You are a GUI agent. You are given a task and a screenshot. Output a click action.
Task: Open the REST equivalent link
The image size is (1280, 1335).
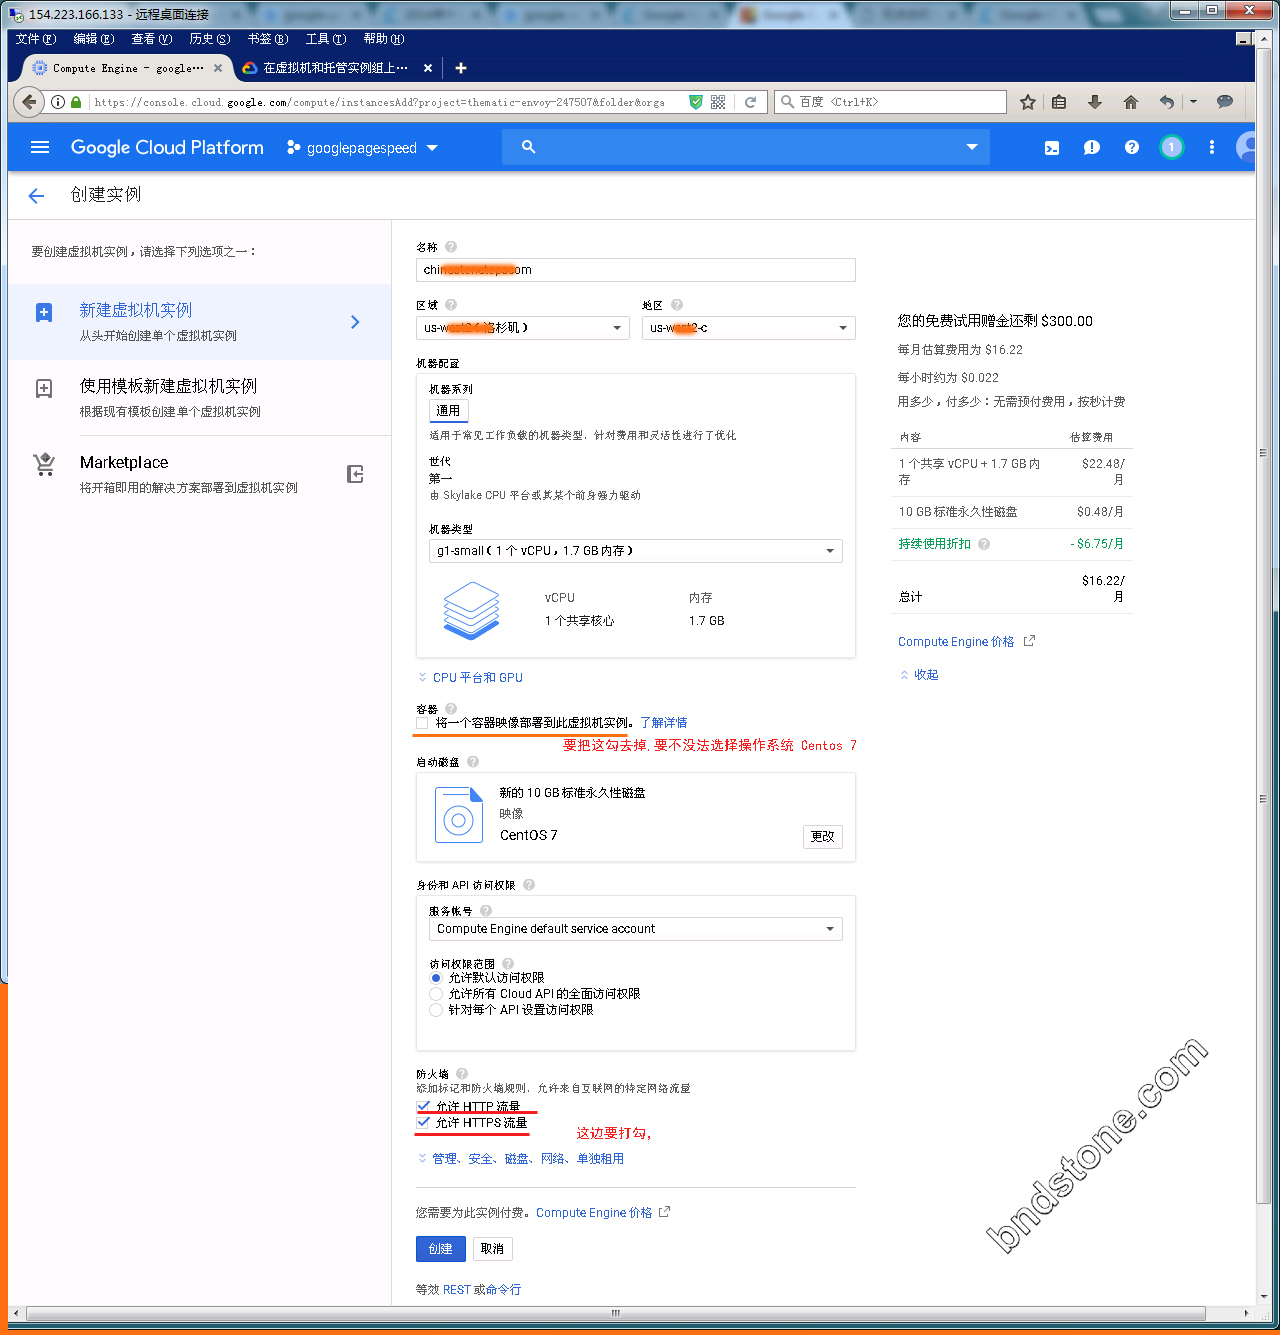click(x=457, y=1290)
